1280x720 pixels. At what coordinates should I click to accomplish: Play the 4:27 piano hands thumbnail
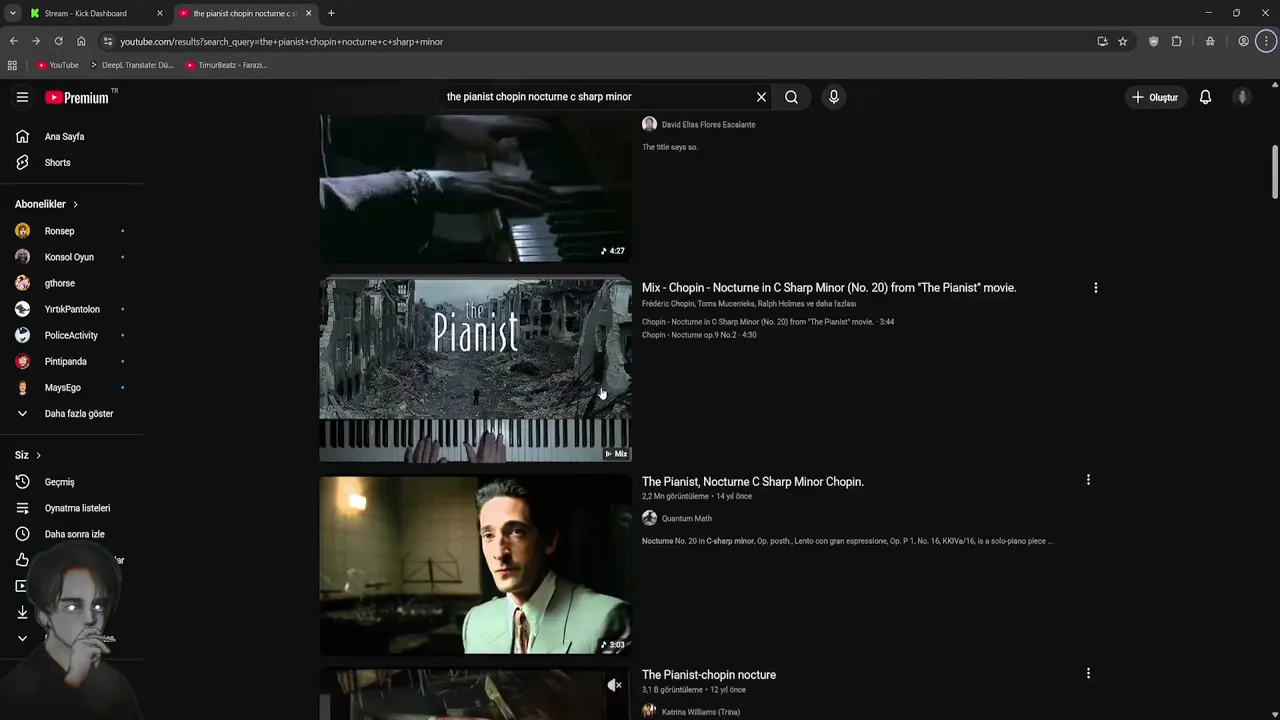(475, 188)
